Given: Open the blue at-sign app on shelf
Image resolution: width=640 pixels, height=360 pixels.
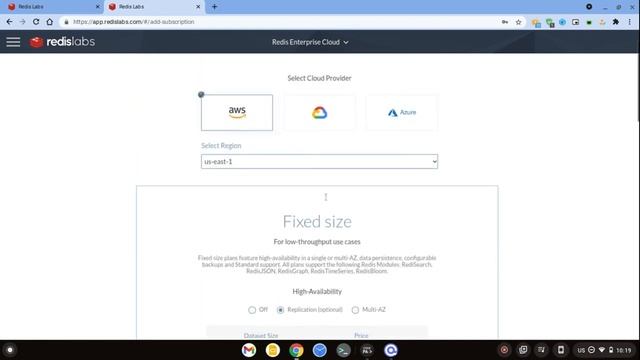Looking at the screenshot, I should tap(391, 350).
